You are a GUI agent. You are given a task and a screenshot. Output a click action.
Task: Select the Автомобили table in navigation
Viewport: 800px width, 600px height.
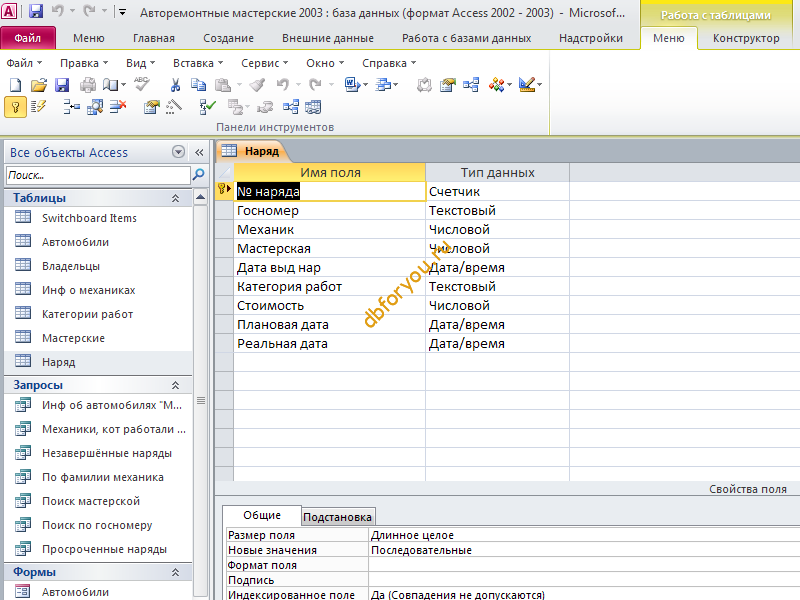pyautogui.click(x=76, y=242)
